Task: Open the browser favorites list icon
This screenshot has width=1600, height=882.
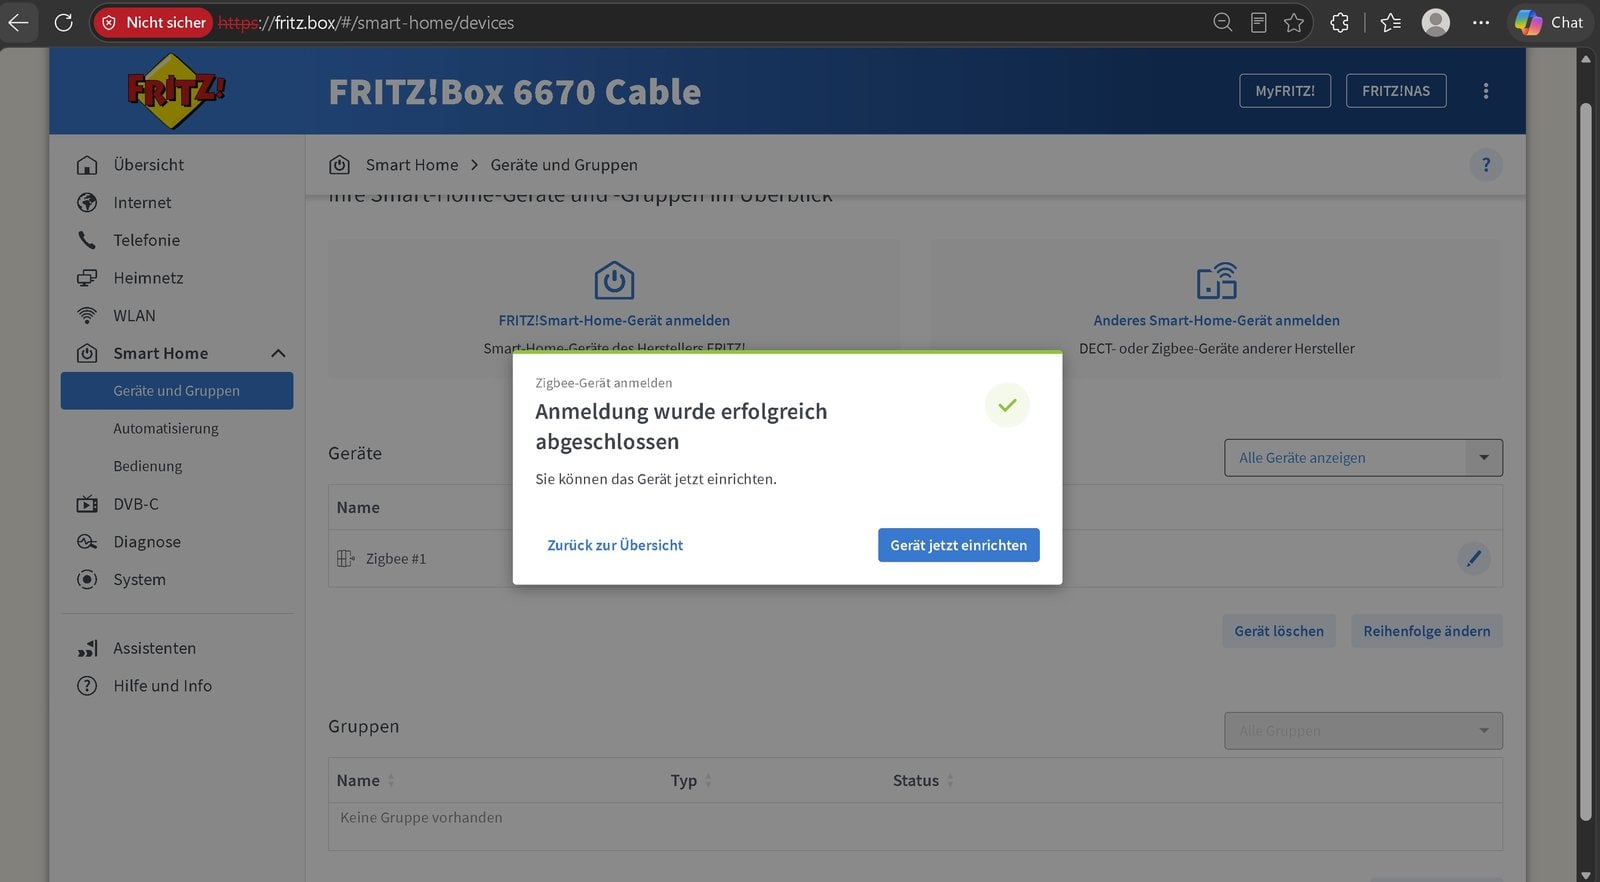Action: click(1390, 22)
